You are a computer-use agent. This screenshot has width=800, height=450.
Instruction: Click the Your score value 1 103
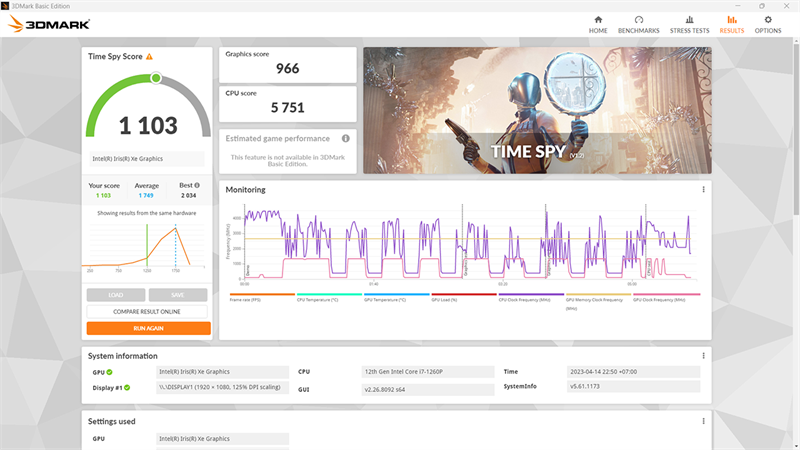(x=103, y=195)
